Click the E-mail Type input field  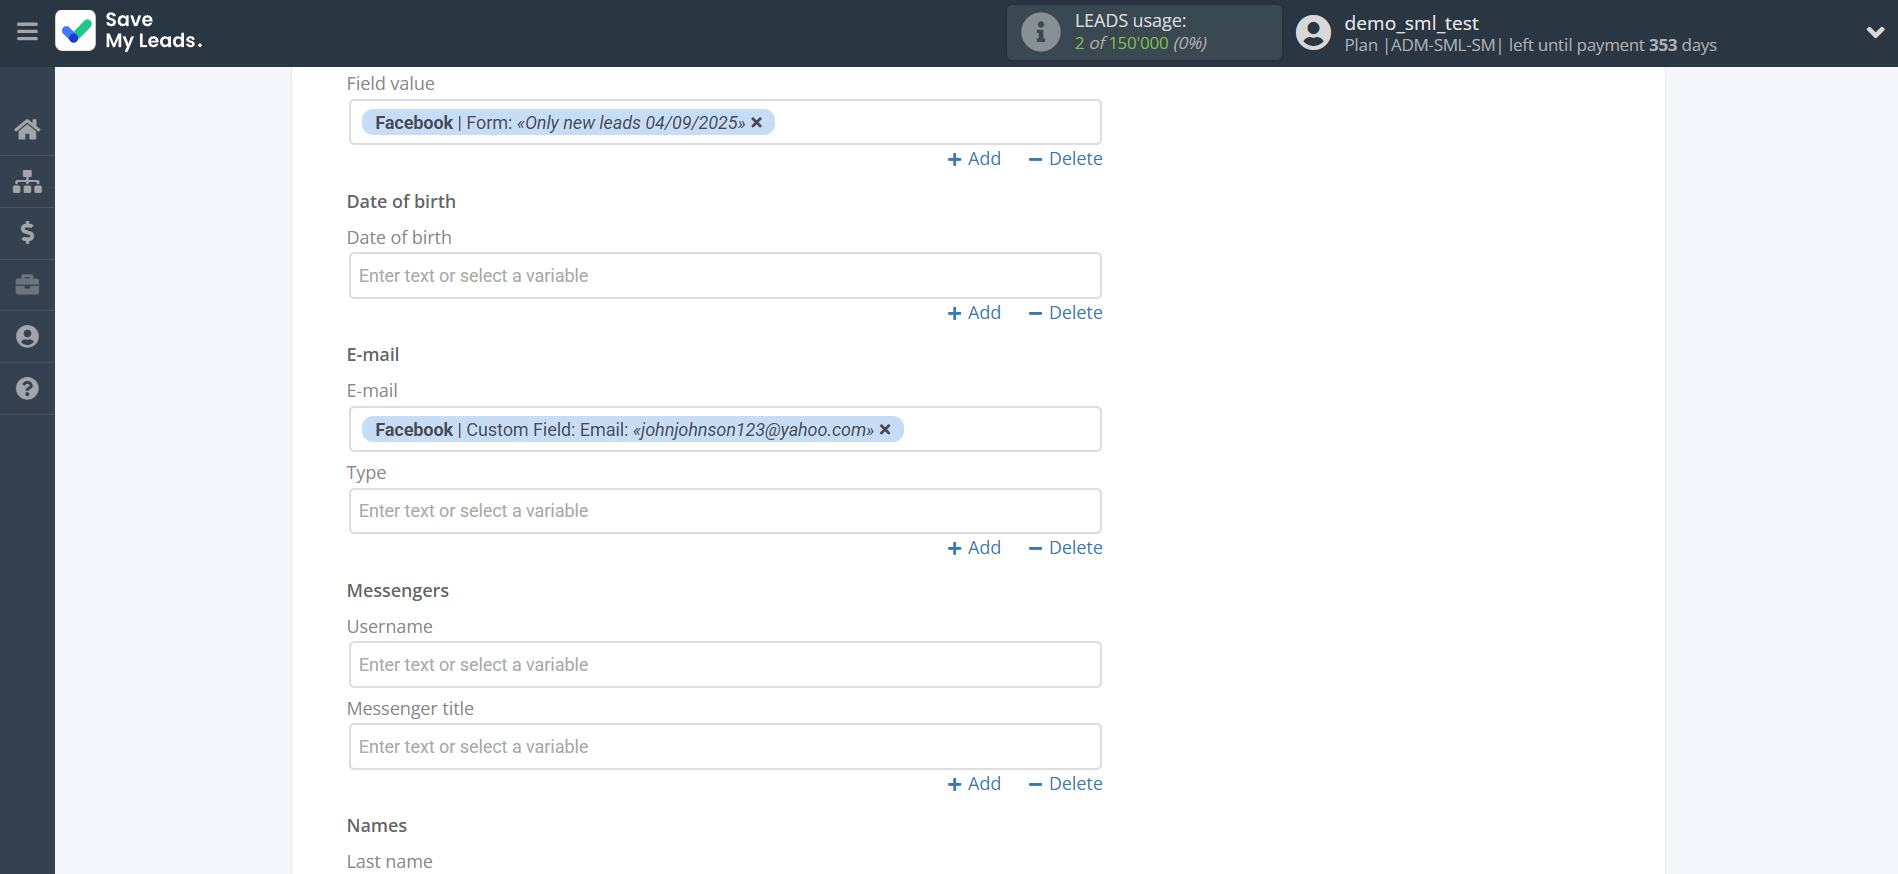[x=725, y=511]
